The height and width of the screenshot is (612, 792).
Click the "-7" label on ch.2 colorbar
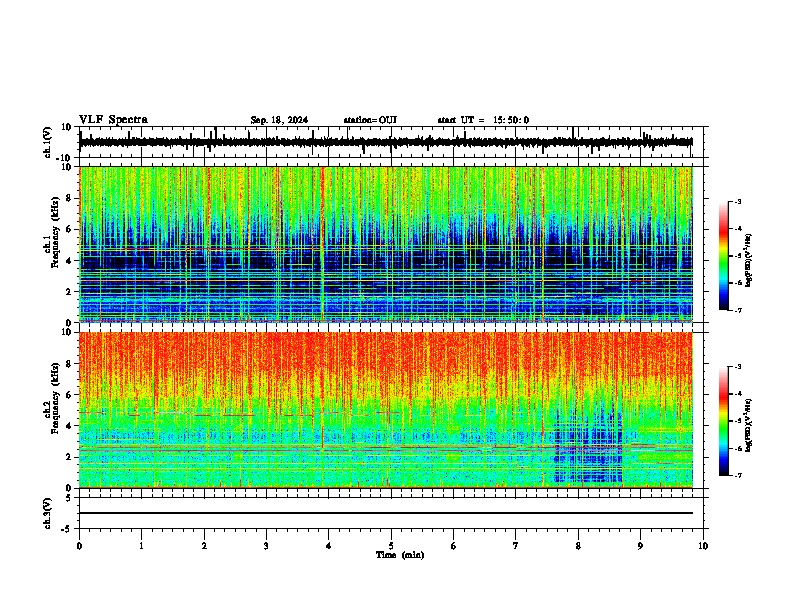tap(738, 476)
